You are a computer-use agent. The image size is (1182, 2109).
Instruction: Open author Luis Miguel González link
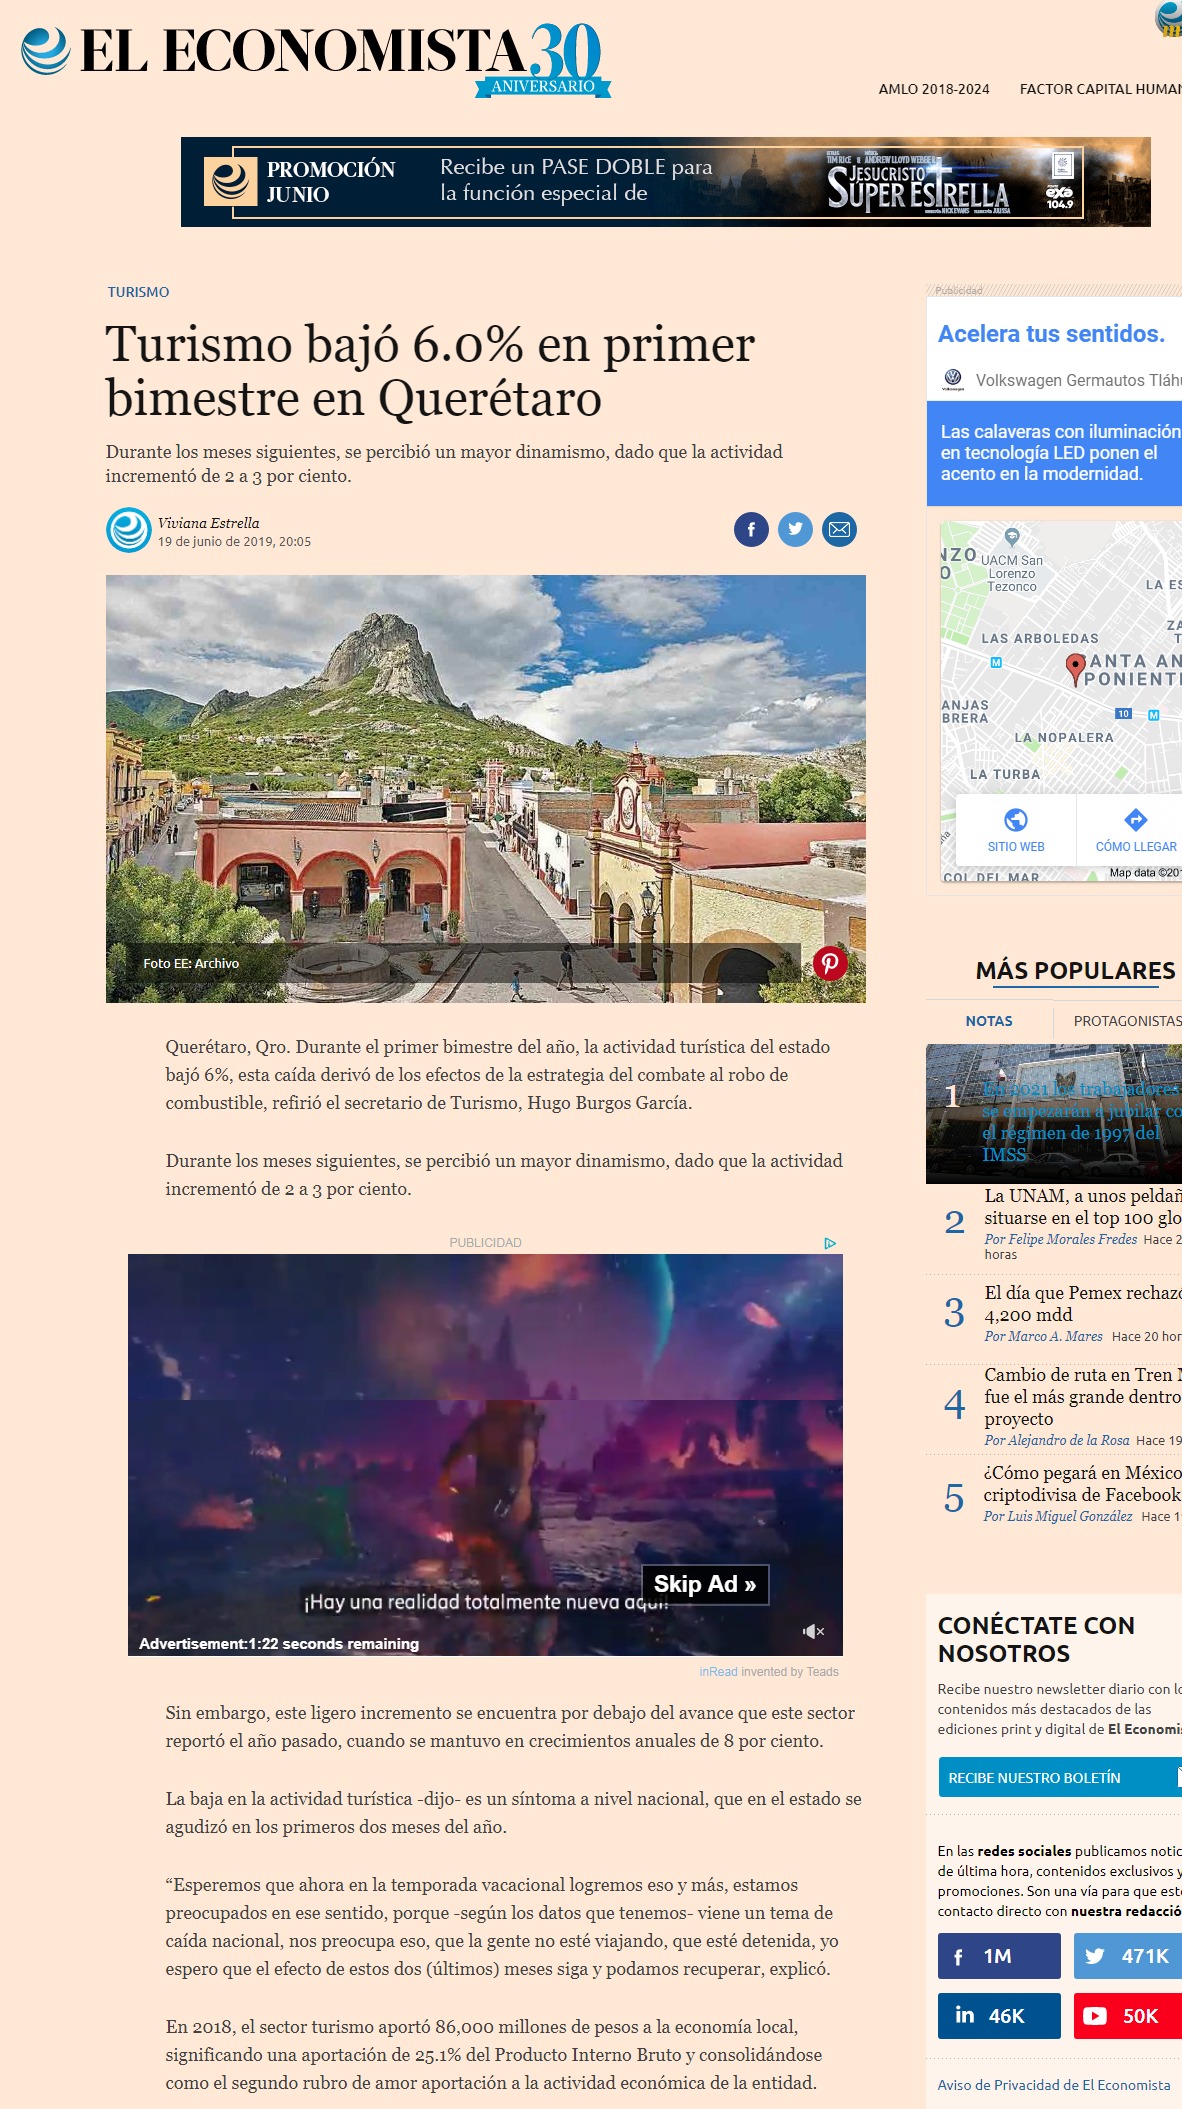pyautogui.click(x=1058, y=1516)
